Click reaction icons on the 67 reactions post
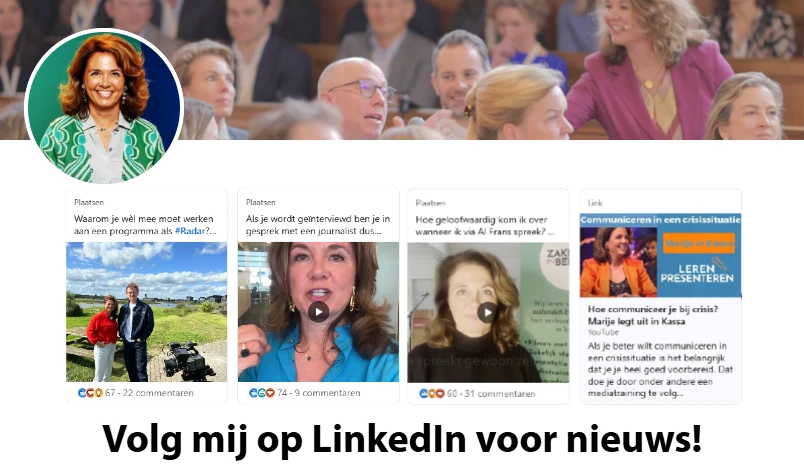The height and width of the screenshot is (469, 804). pyautogui.click(x=90, y=393)
